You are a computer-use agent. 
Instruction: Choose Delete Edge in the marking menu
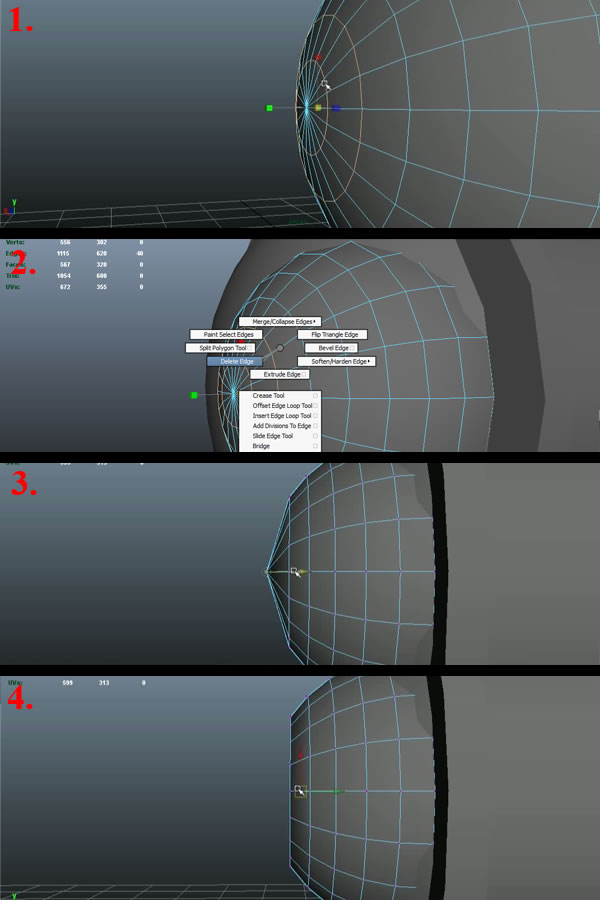click(234, 361)
